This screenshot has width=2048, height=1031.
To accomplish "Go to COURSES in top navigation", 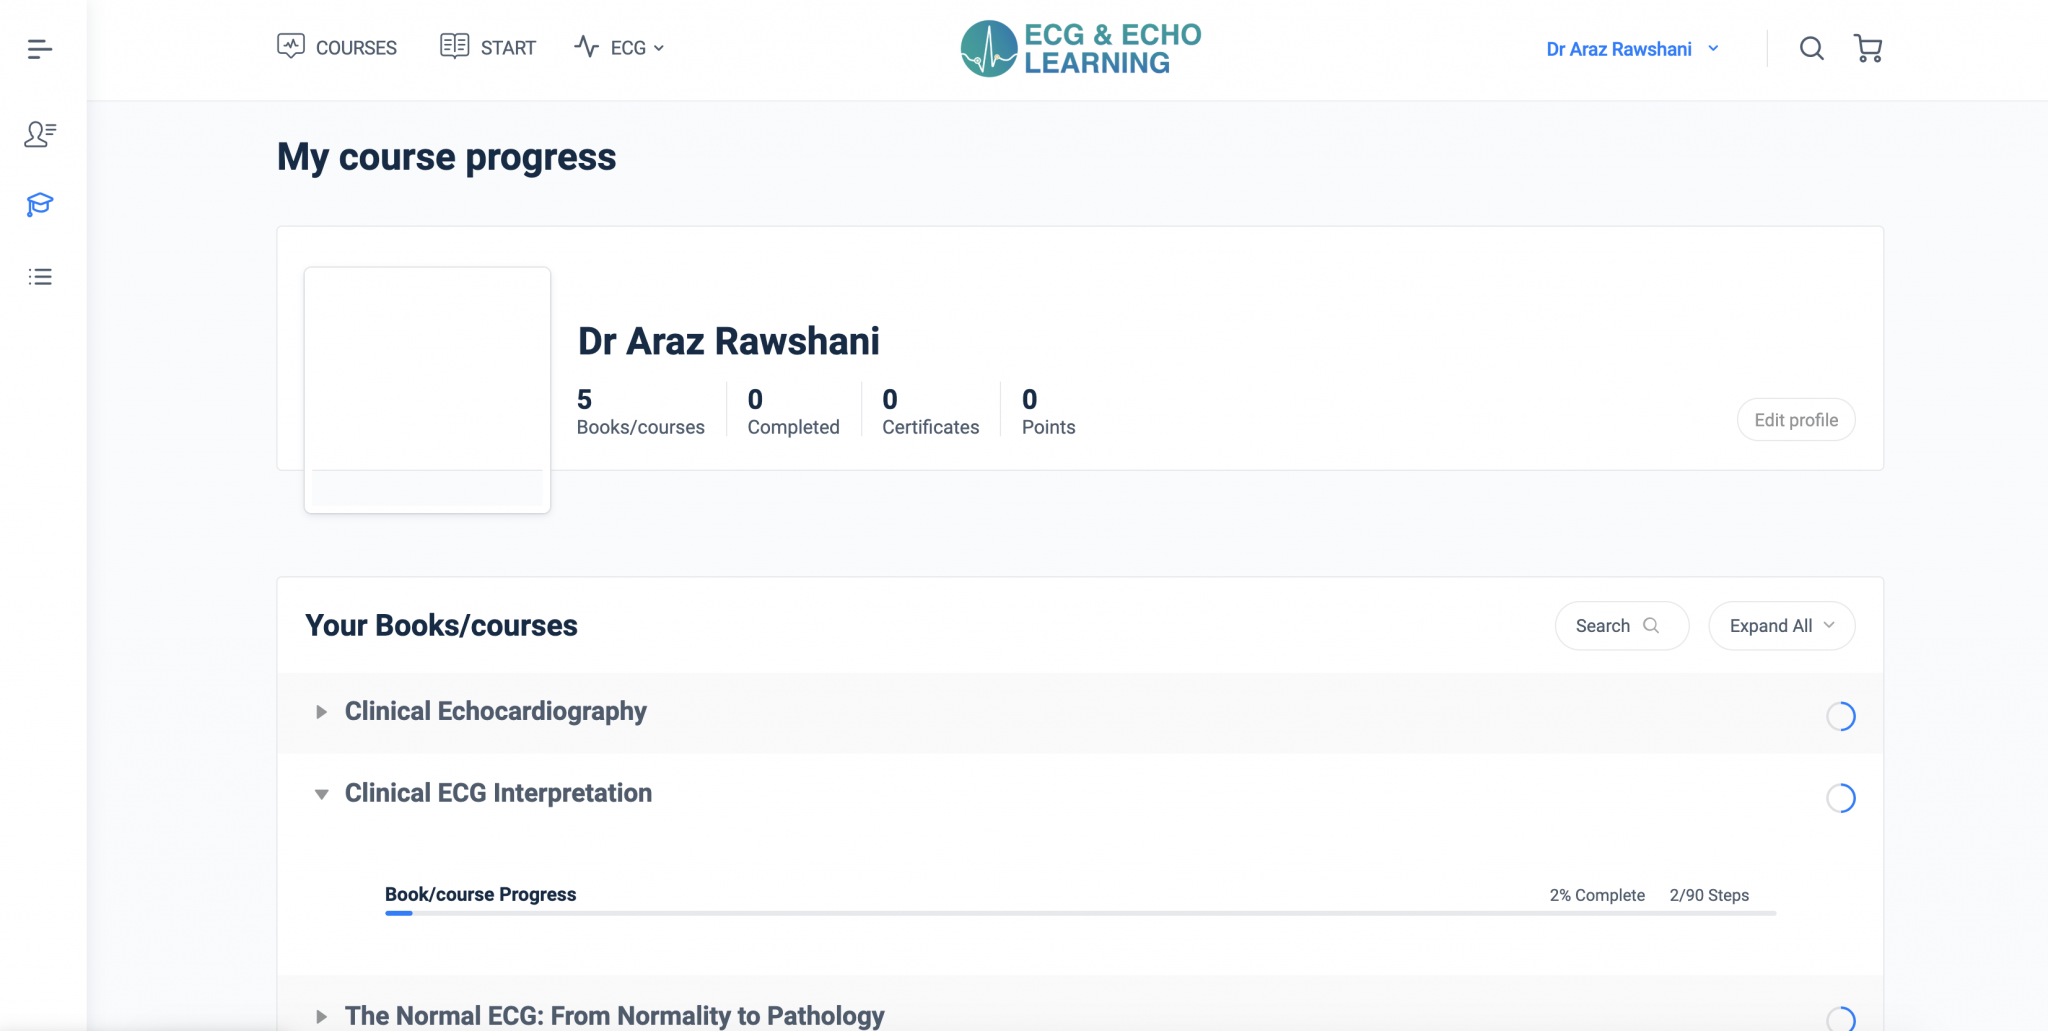I will (x=337, y=47).
